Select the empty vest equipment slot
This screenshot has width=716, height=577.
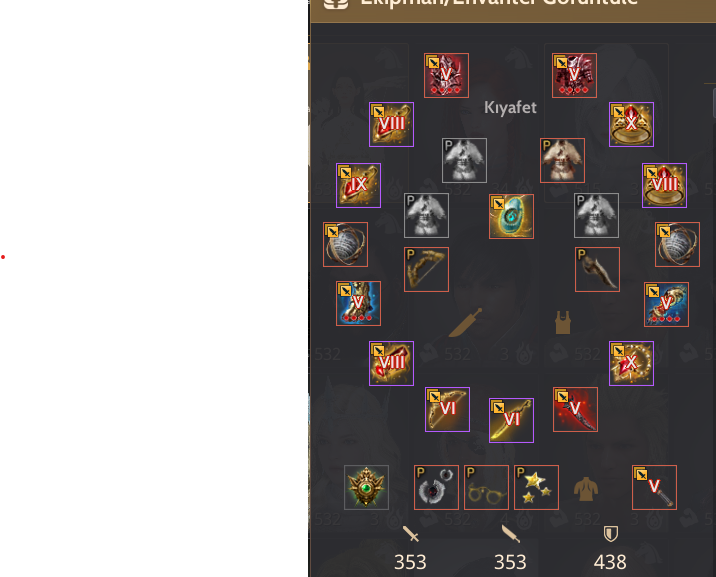[x=563, y=323]
